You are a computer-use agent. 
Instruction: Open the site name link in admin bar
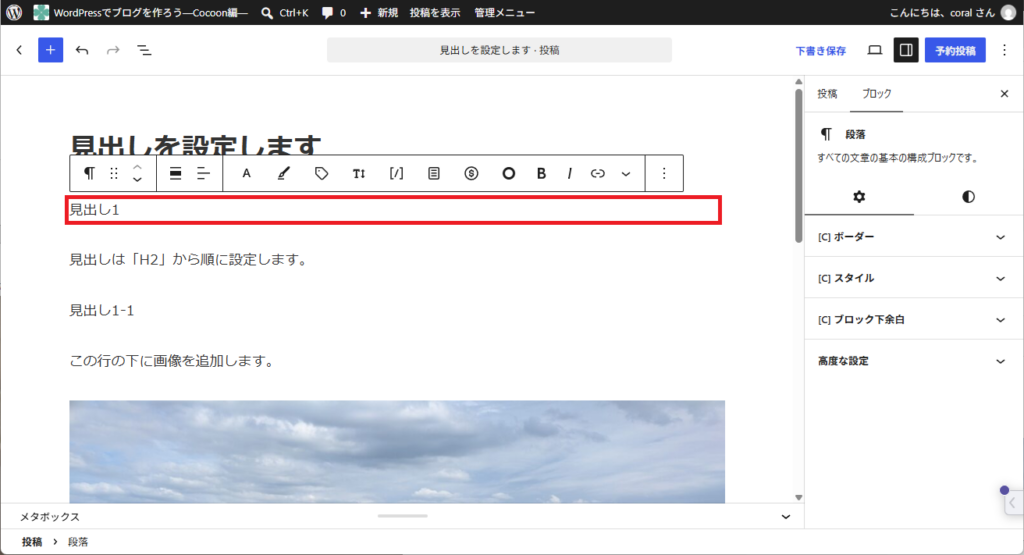coord(141,12)
